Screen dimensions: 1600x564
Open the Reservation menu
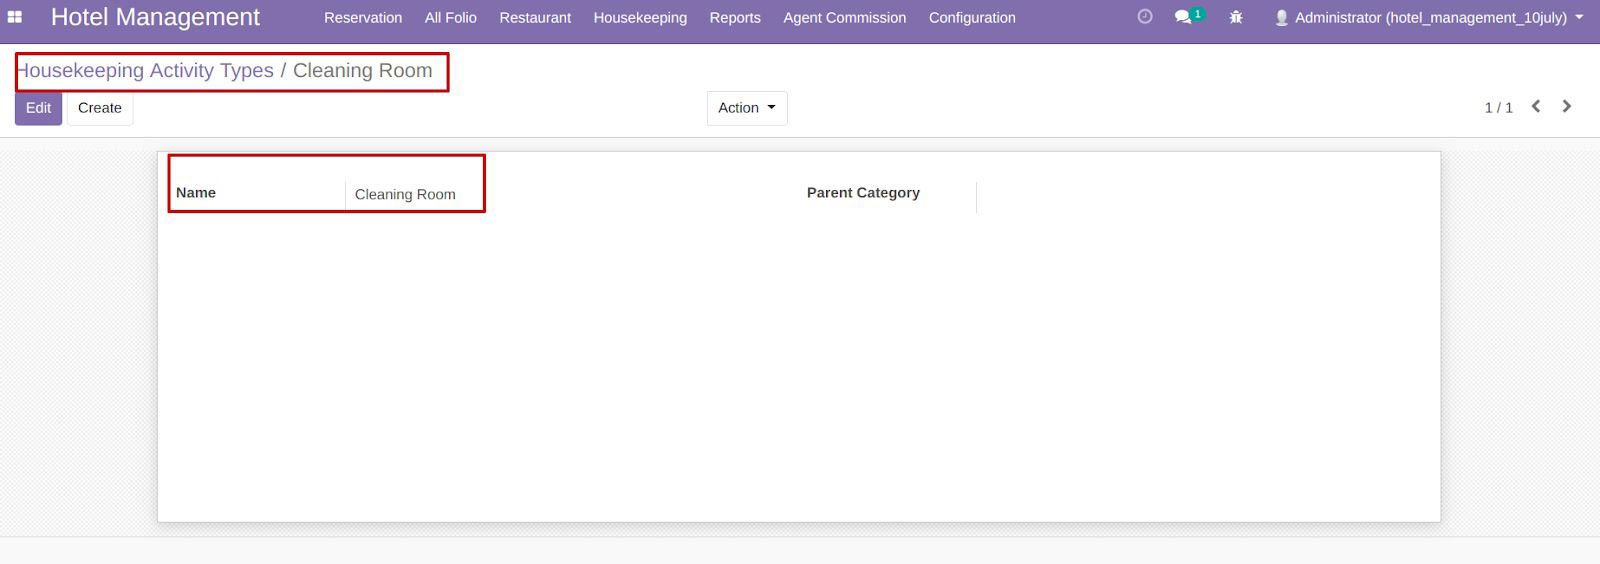(363, 18)
